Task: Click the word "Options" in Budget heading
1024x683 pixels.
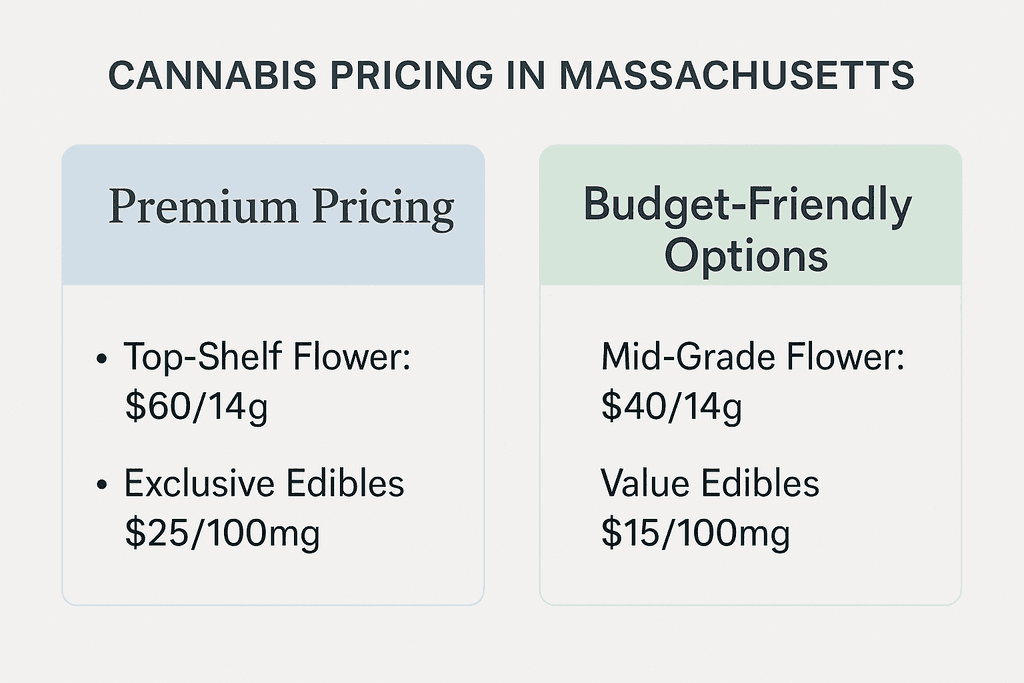Action: [747, 255]
